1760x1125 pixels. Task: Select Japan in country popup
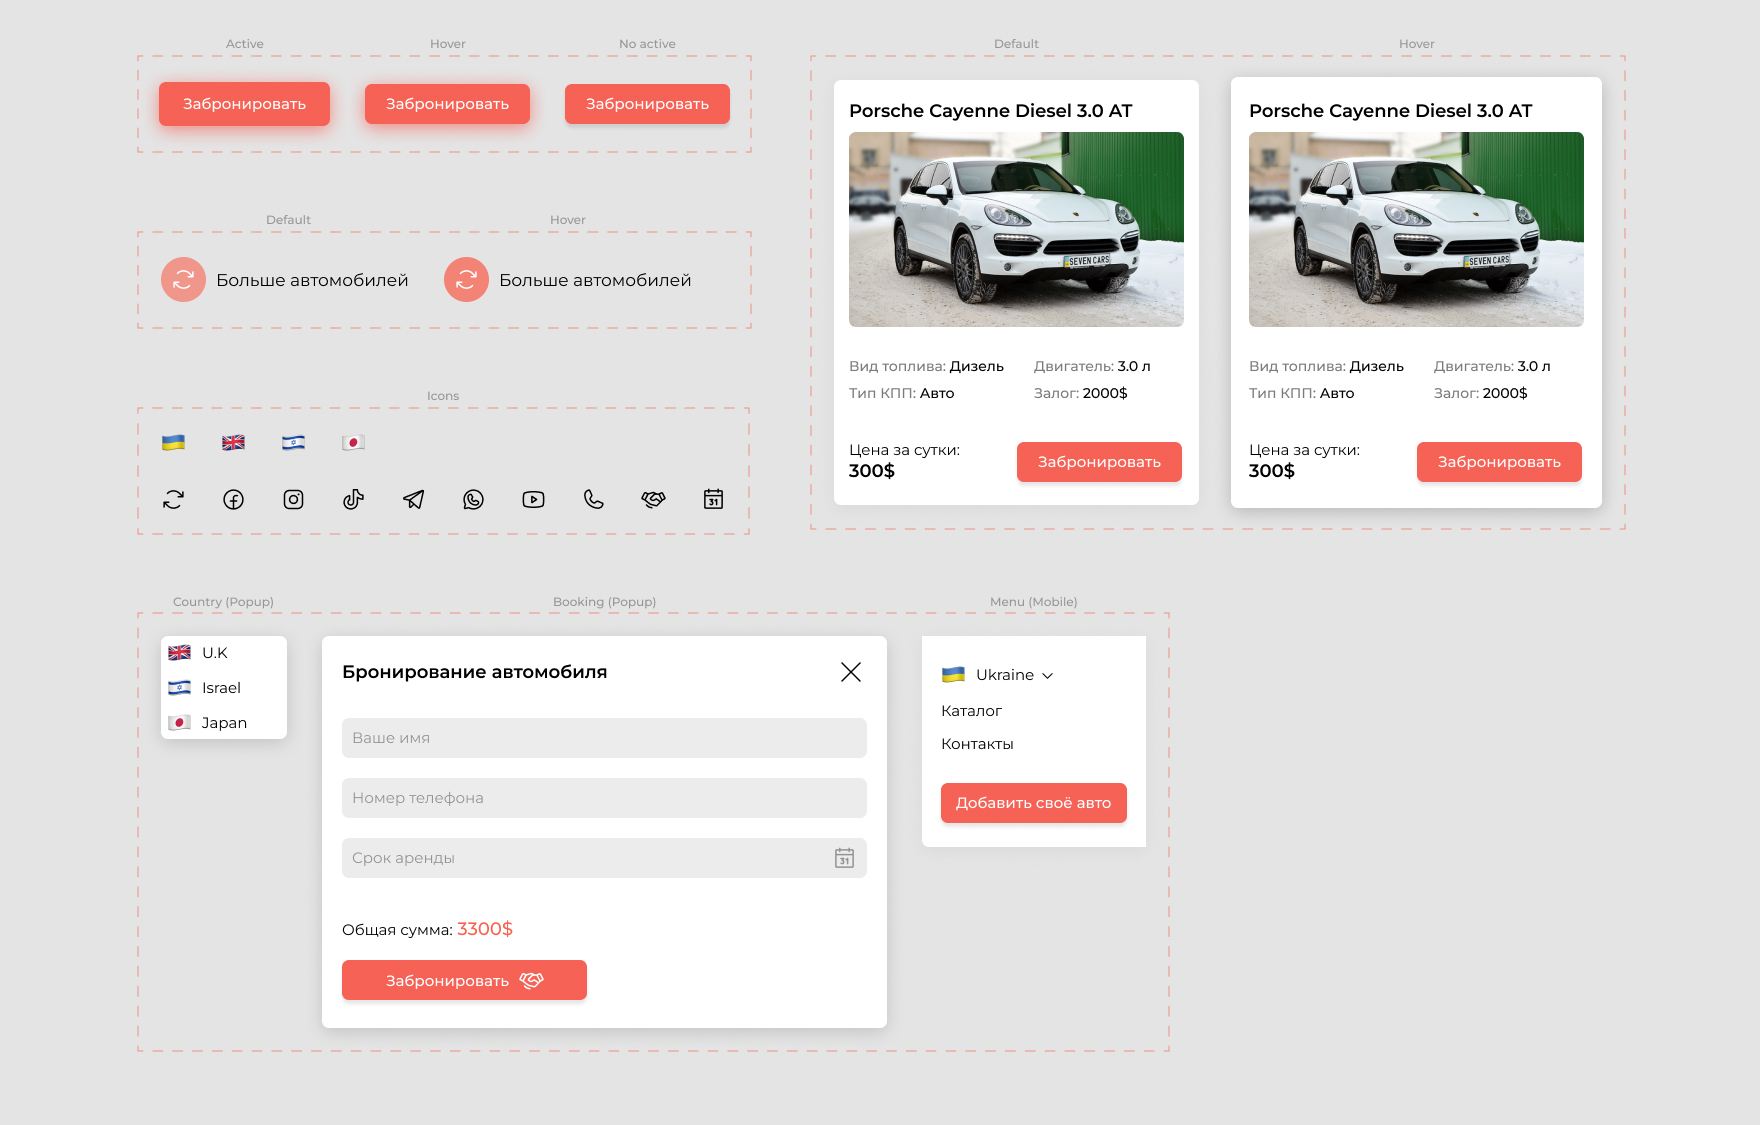point(224,723)
